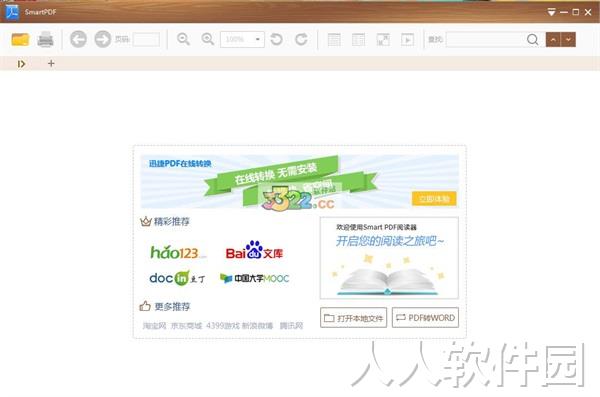Expand the sidebar panel toggle arrow
Image resolution: width=600 pixels, height=397 pixels.
pos(21,64)
